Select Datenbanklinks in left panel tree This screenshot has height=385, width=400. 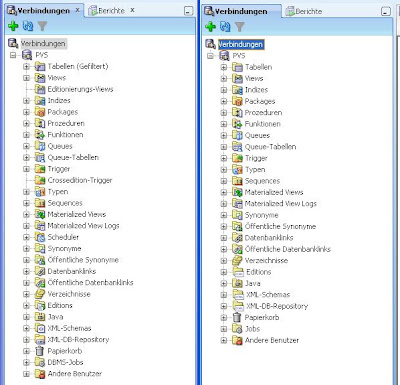[72, 271]
